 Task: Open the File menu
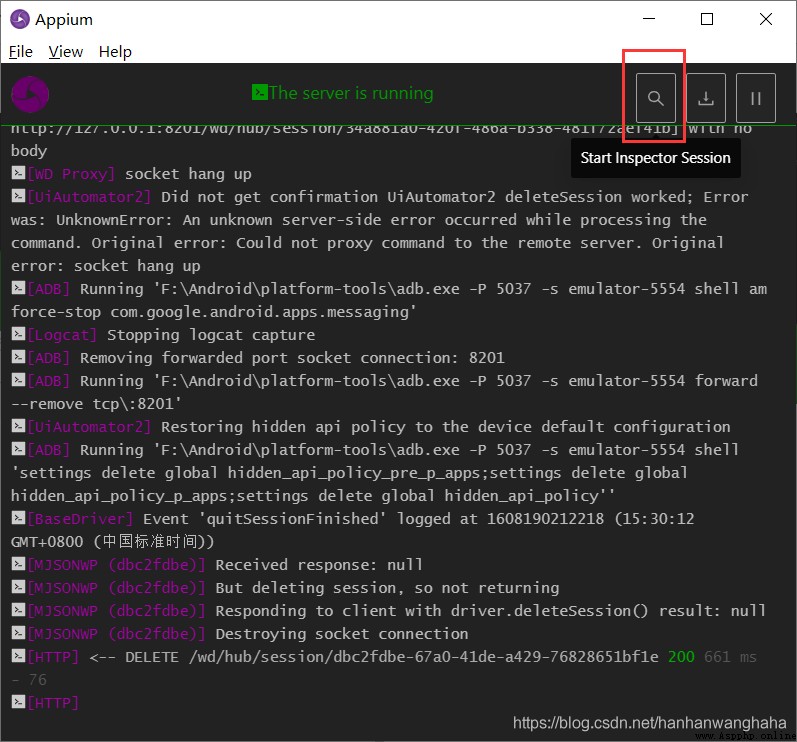21,52
